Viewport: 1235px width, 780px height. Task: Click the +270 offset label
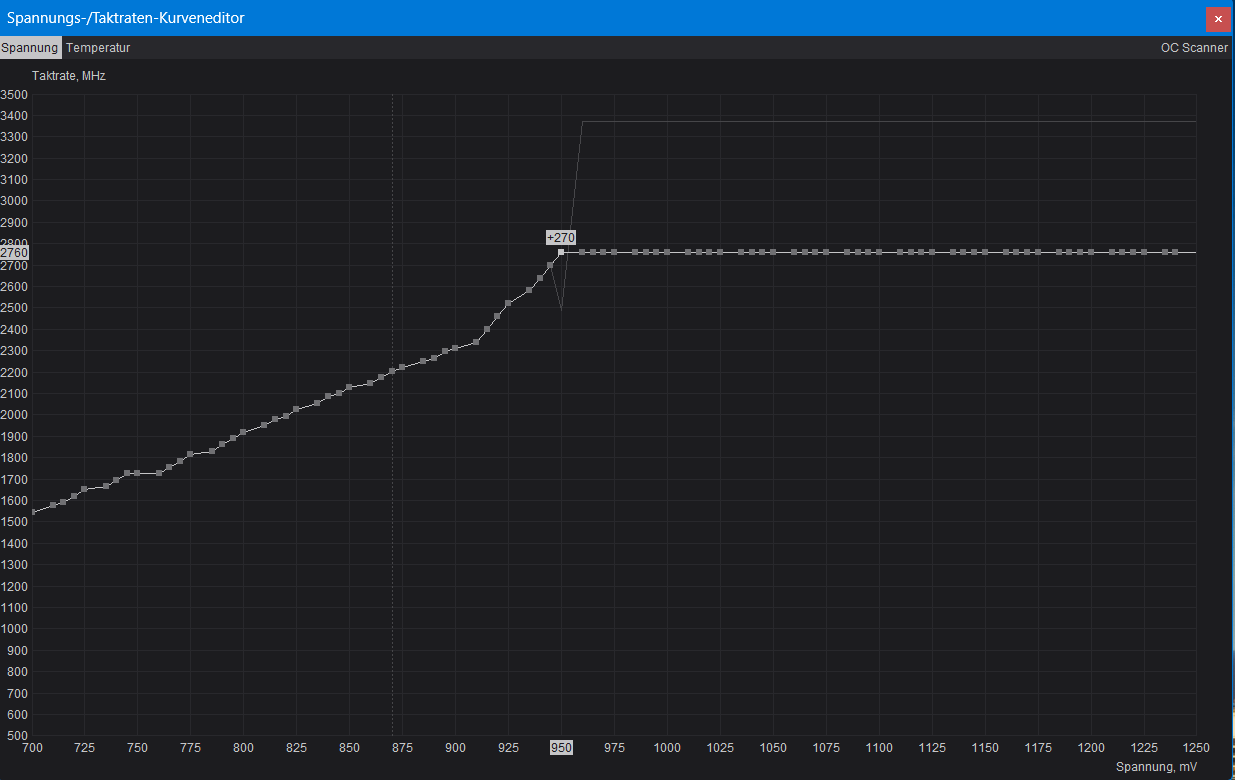pyautogui.click(x=561, y=237)
